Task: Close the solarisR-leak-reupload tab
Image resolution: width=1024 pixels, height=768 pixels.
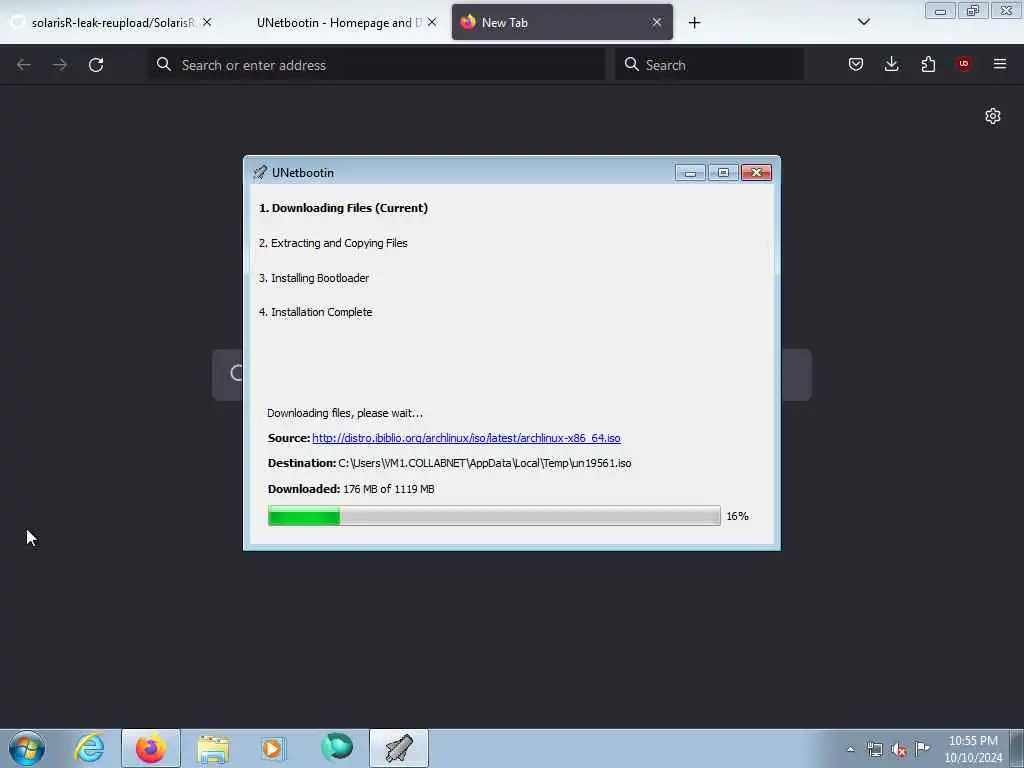Action: (207, 23)
